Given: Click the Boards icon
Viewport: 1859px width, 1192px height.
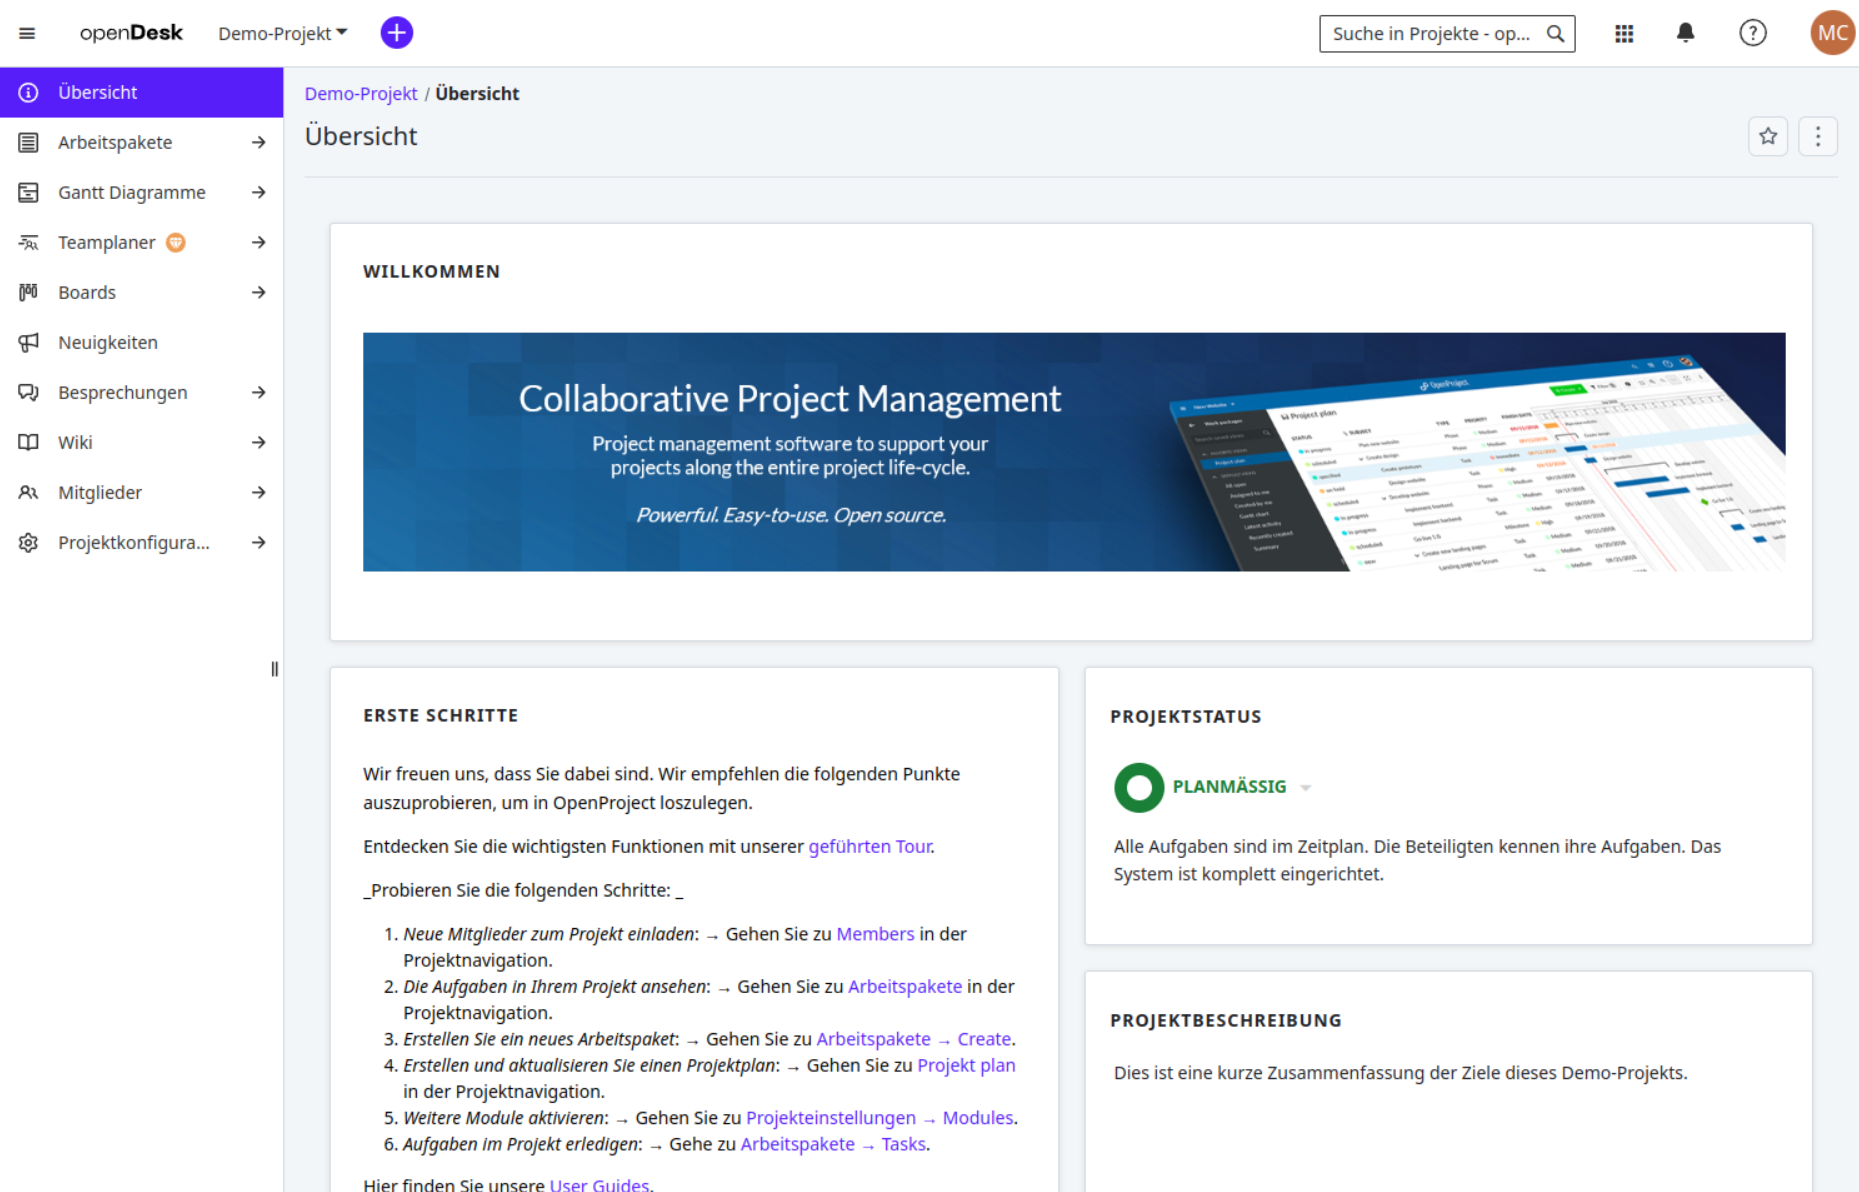Looking at the screenshot, I should click(28, 292).
